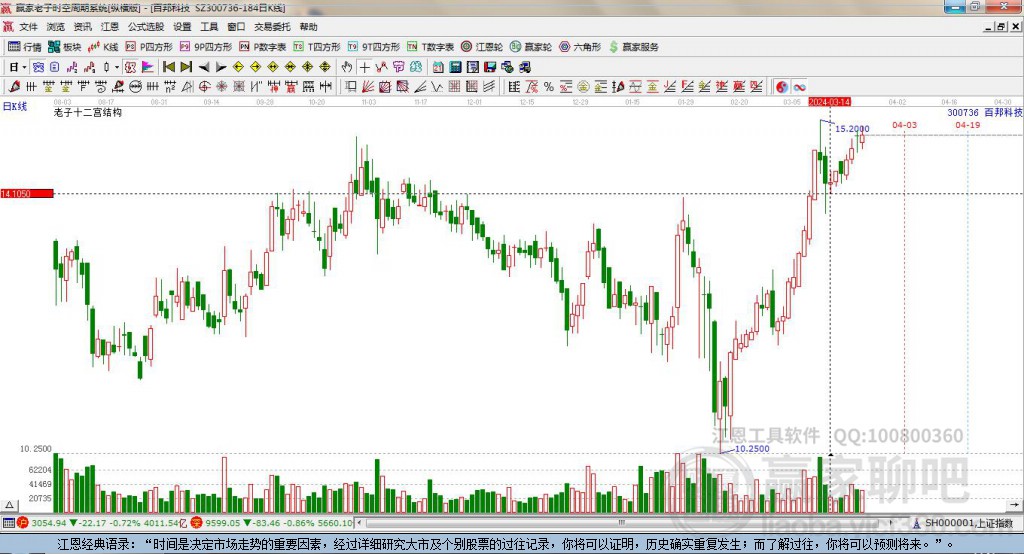
Task: Click the 15.2000 high price label
Action: (x=852, y=129)
